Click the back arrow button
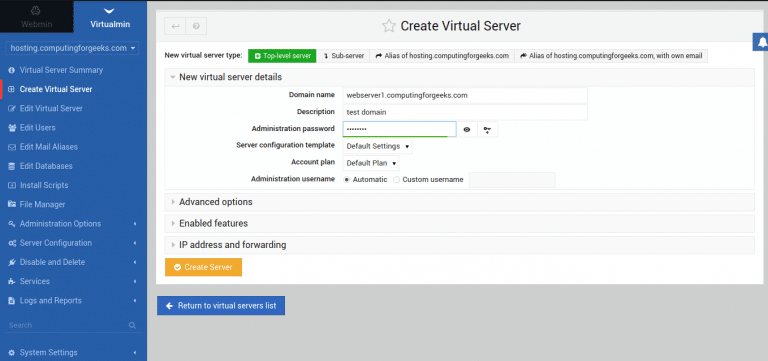Screen dimensions: 768x361 [x=175, y=26]
